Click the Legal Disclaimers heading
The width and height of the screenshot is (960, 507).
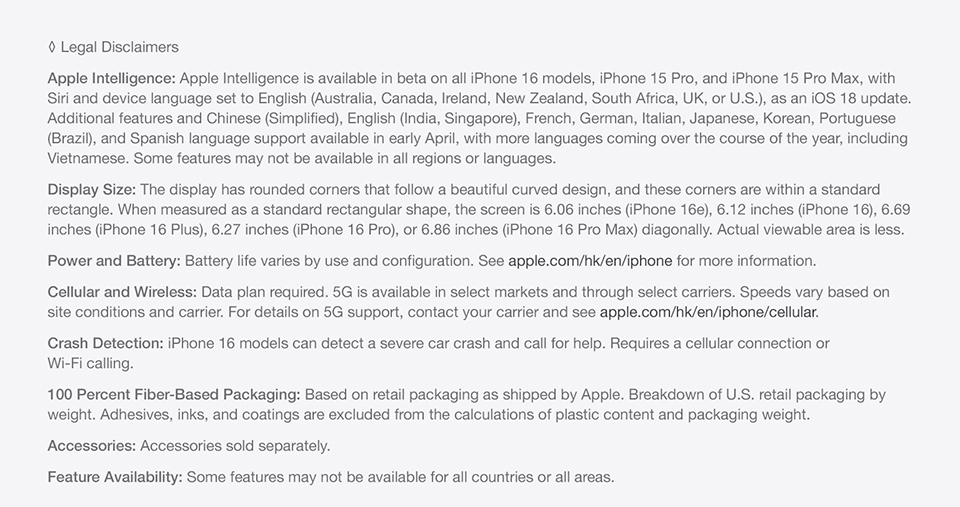click(119, 47)
